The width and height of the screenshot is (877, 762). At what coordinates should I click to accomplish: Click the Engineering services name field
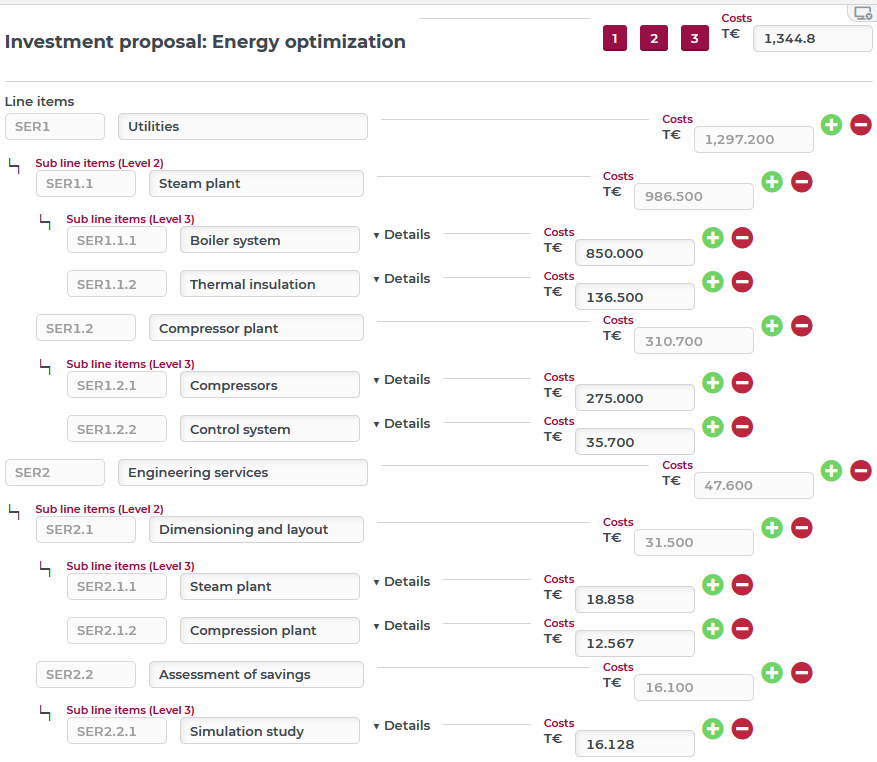coord(243,473)
